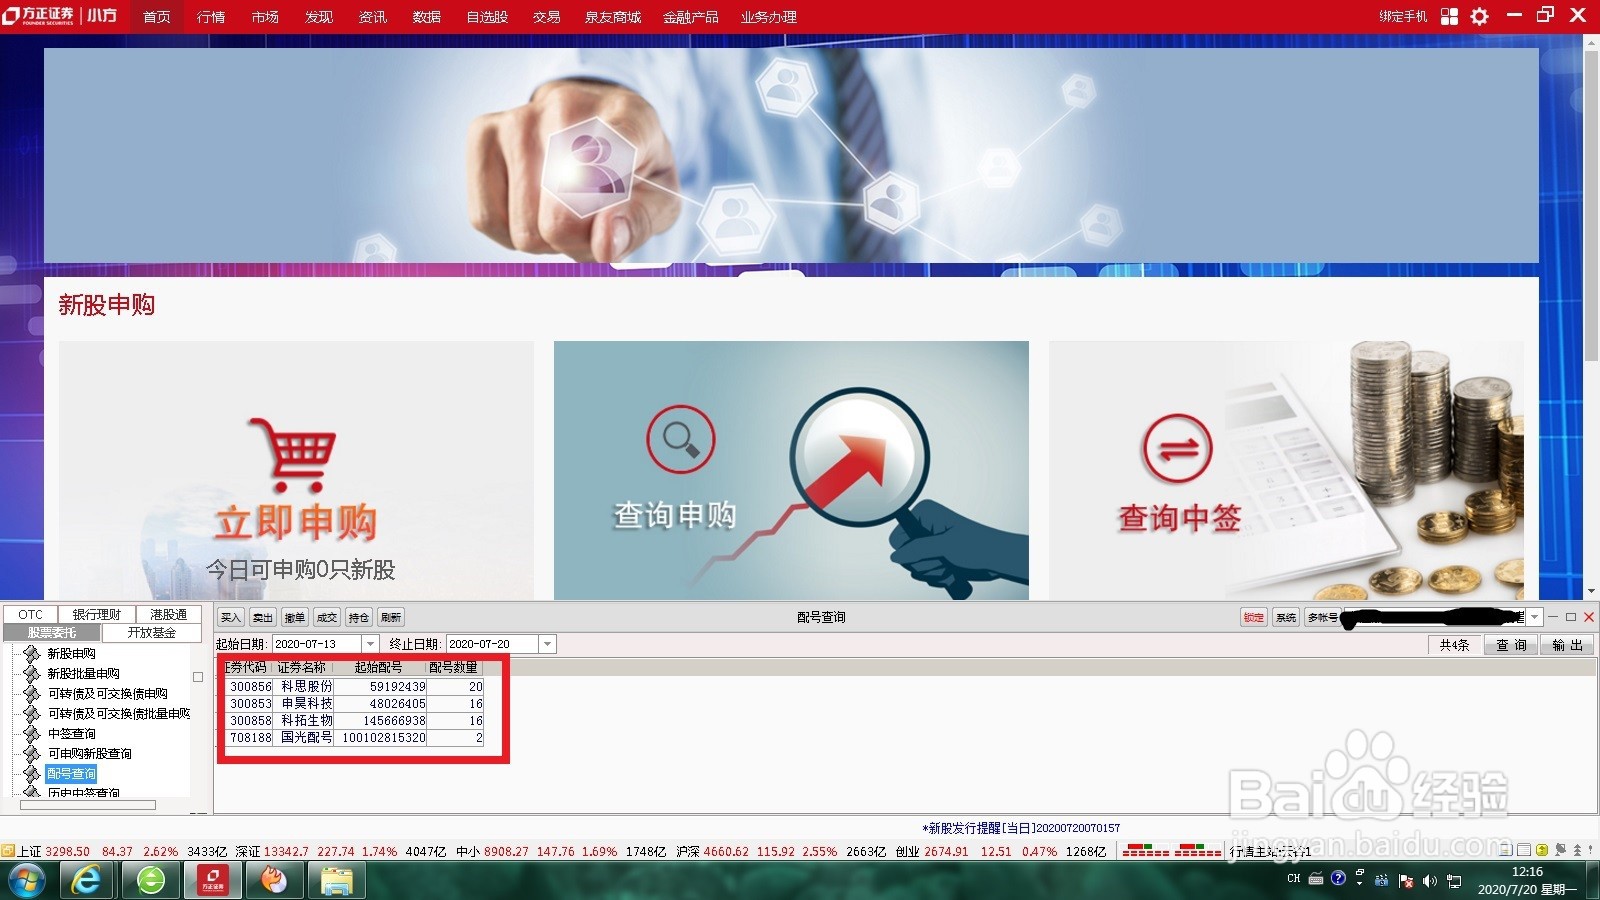This screenshot has width=1600, height=900.
Task: Switch to the 开放基金 tab
Action: point(151,632)
